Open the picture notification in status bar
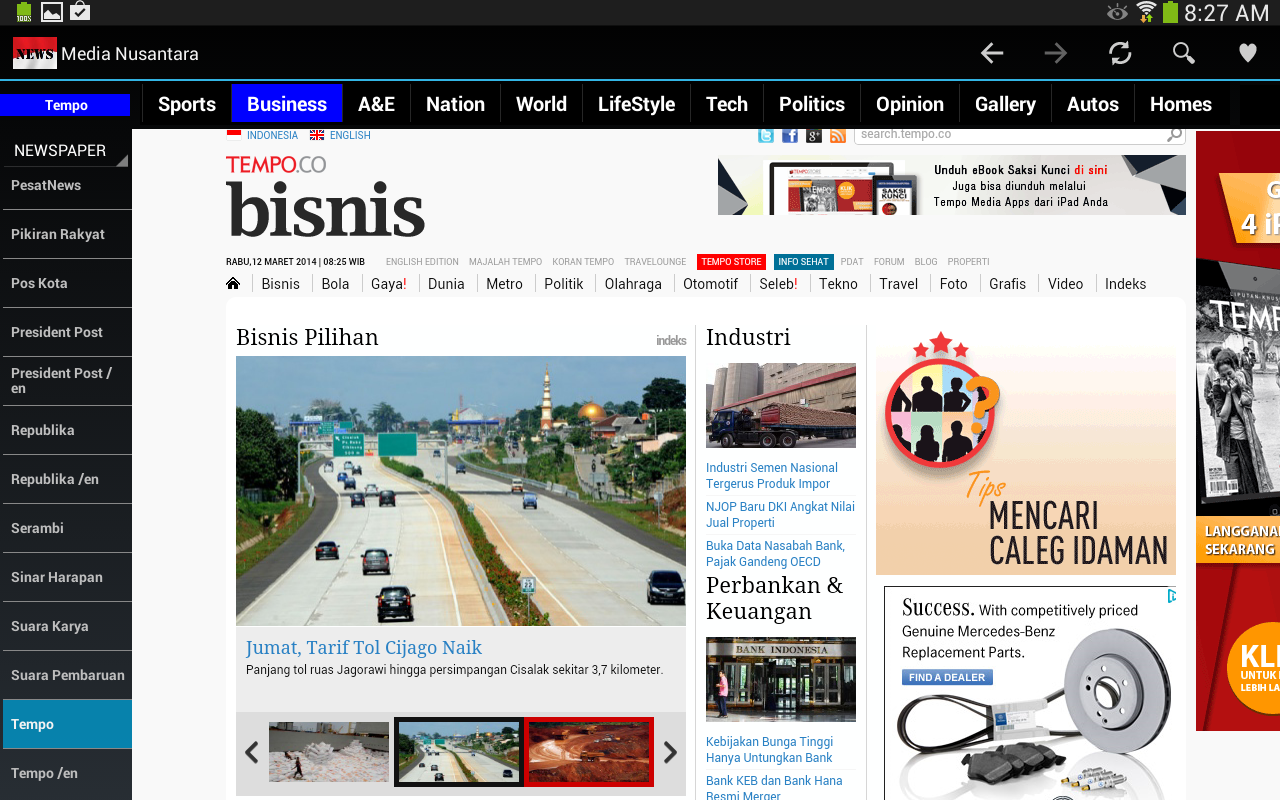 coord(51,12)
